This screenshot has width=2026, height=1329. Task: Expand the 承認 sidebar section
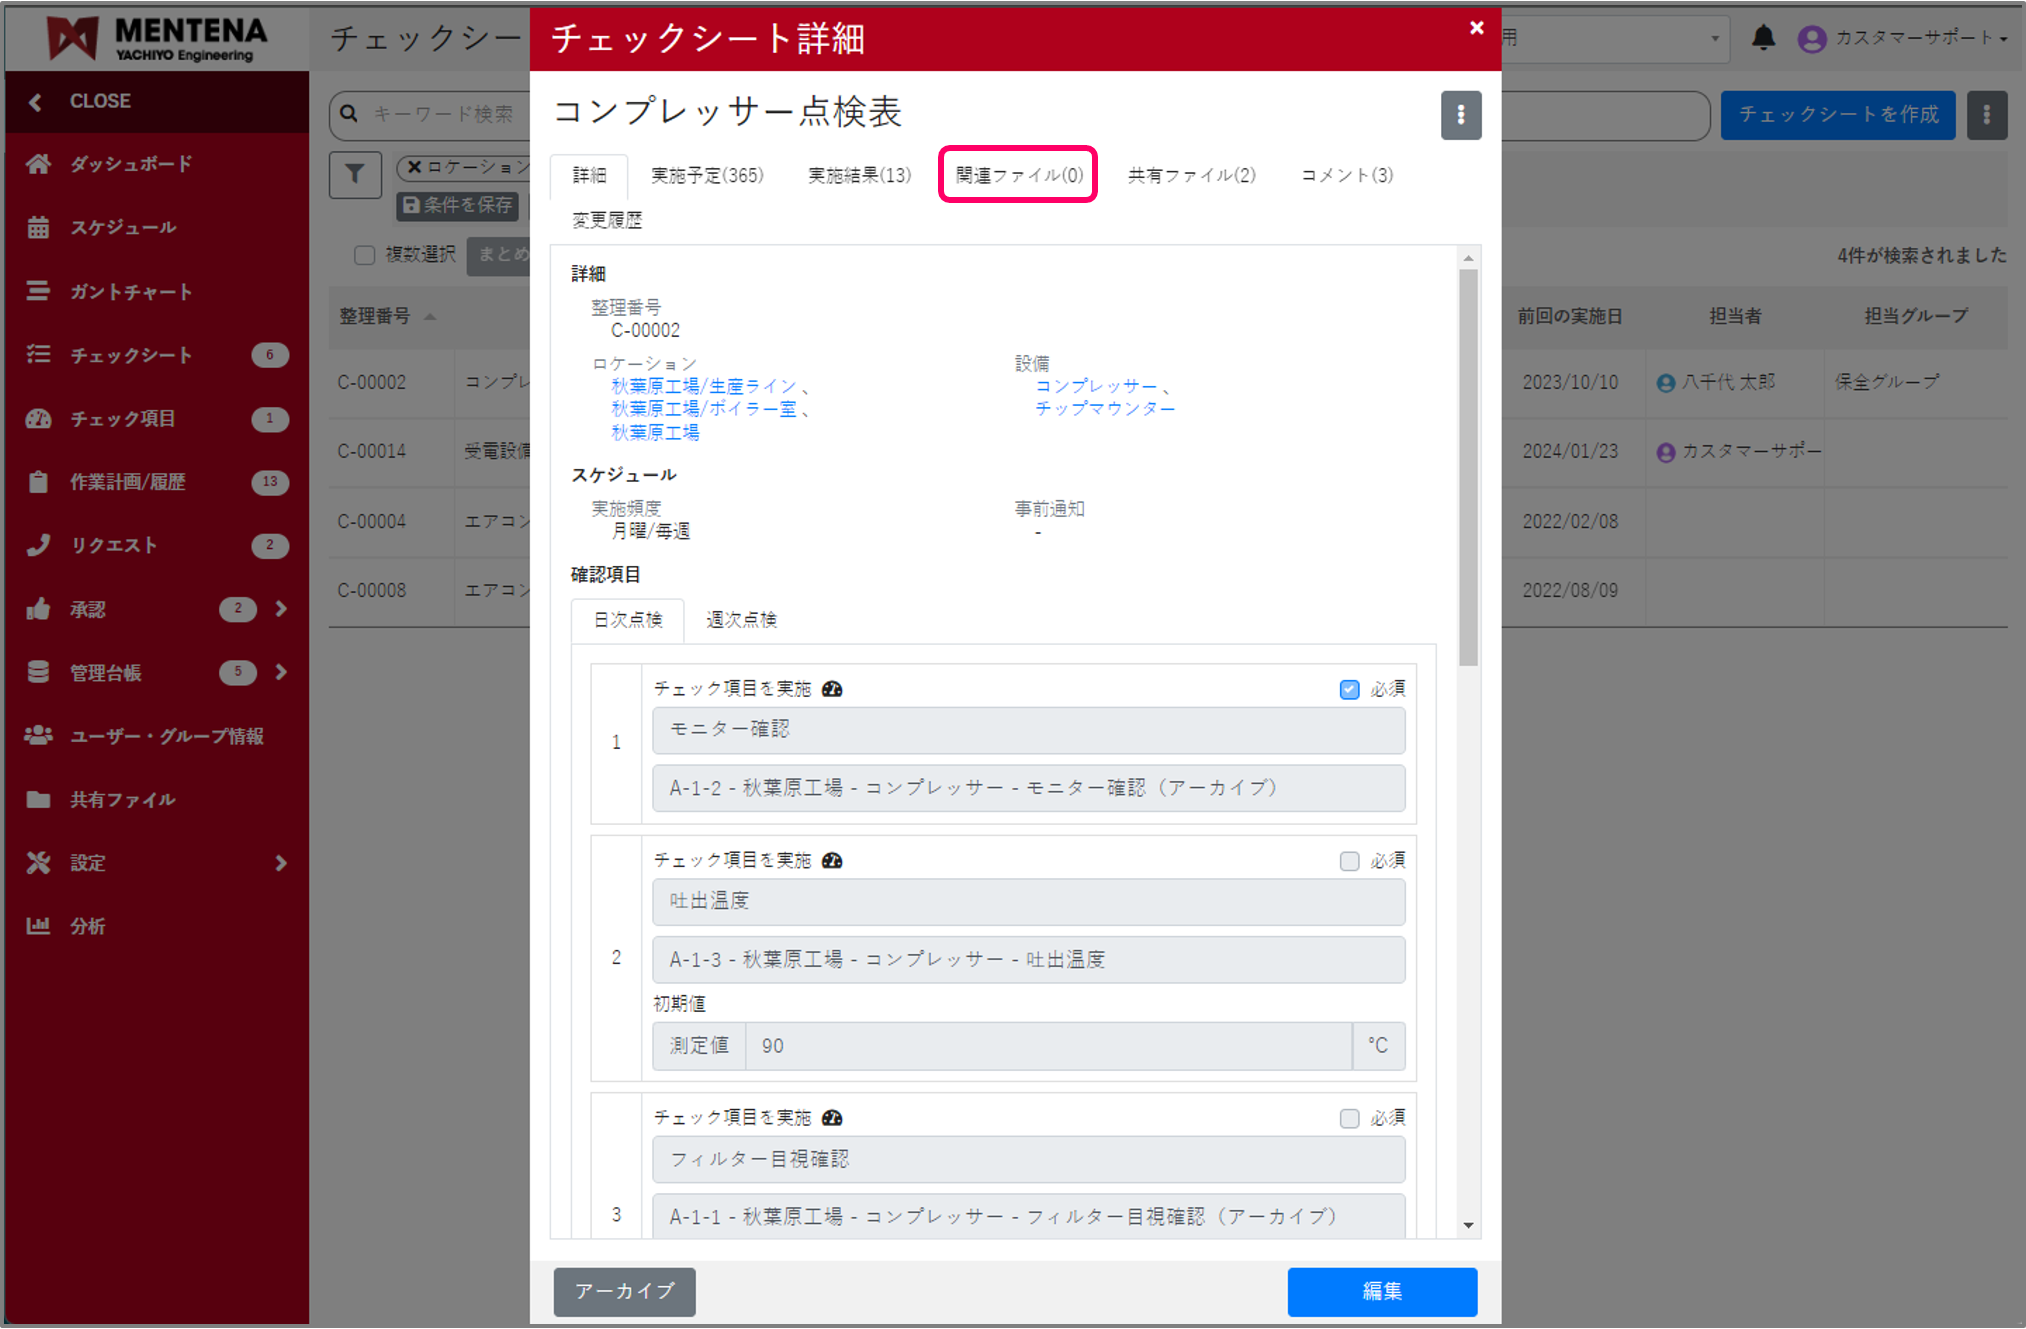(x=281, y=608)
